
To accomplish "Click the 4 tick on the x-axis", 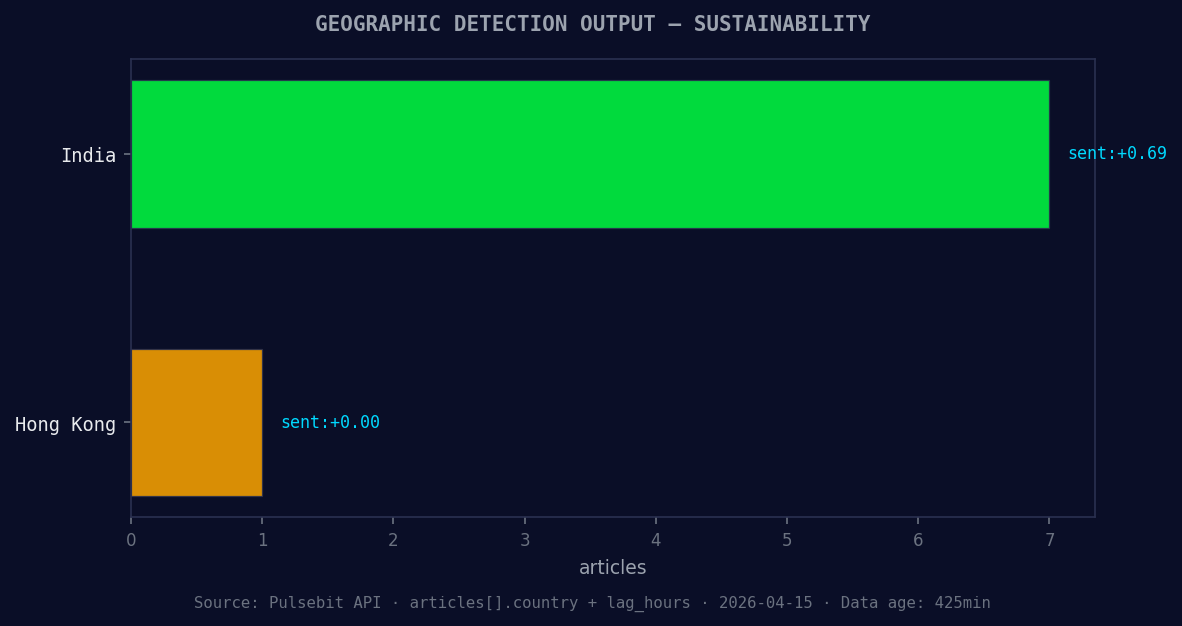I will pos(656,538).
